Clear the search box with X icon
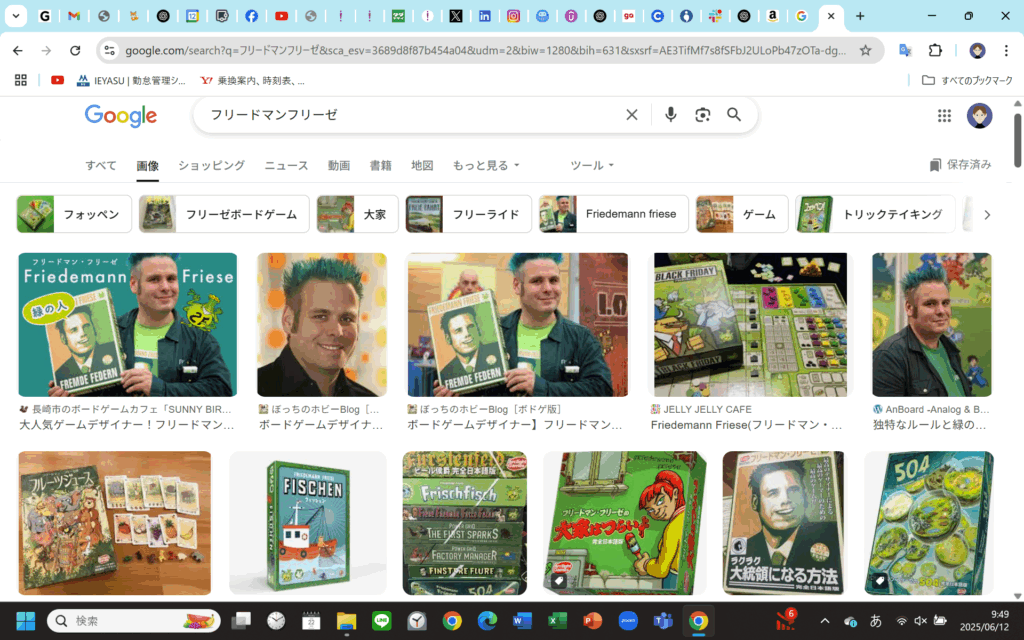 632,115
